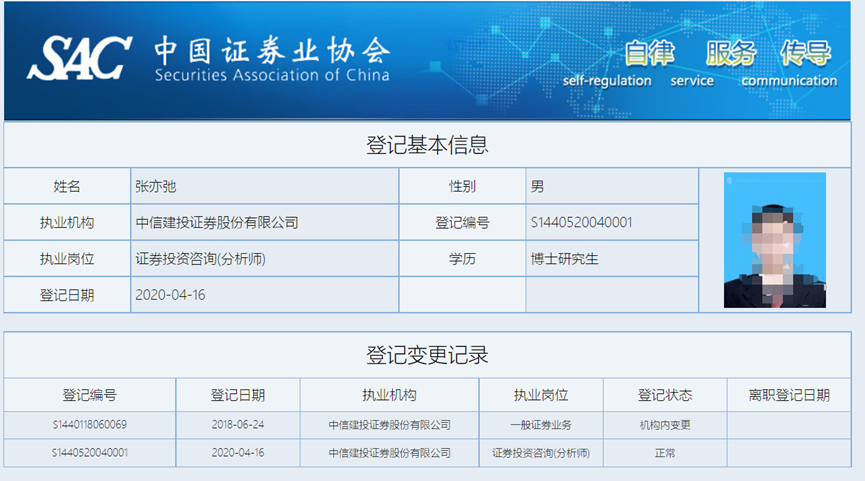Click the 执业机构 column header

[389, 395]
